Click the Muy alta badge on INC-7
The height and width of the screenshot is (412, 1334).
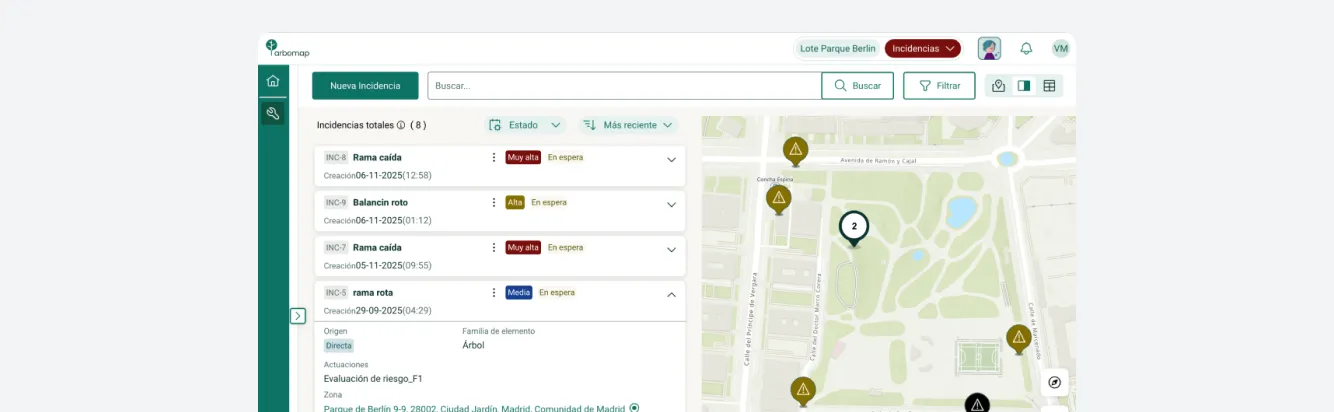coord(523,247)
